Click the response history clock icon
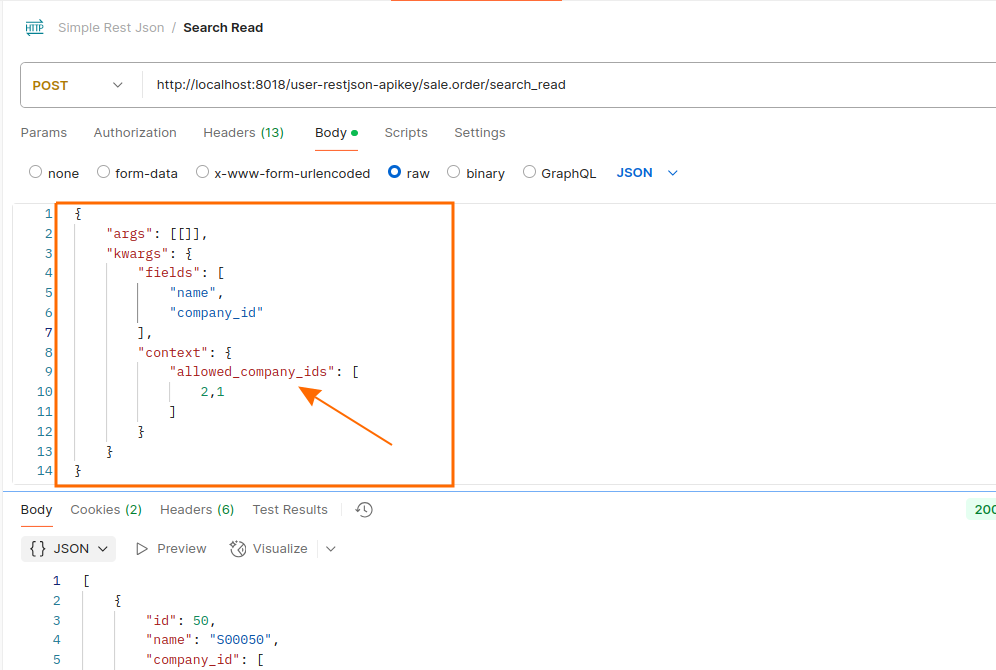 [x=364, y=510]
